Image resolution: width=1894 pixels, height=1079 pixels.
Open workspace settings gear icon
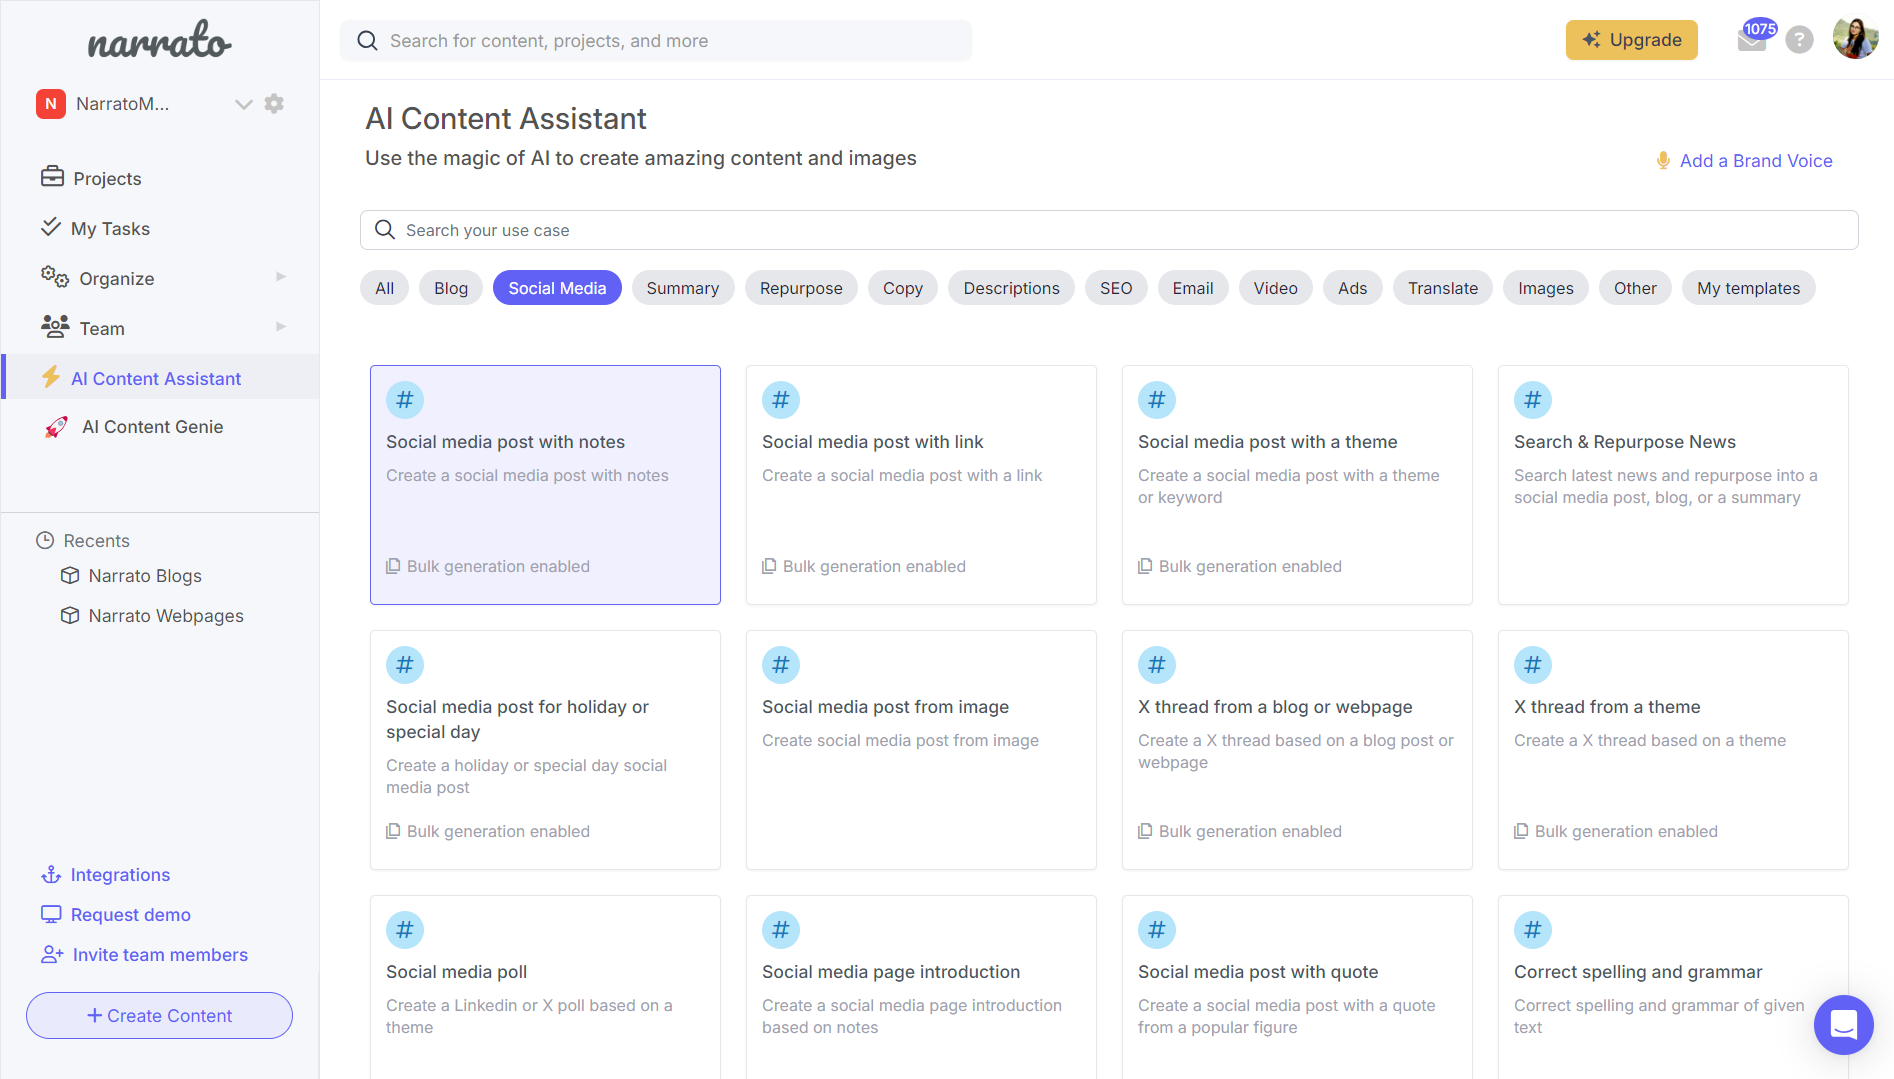274,104
